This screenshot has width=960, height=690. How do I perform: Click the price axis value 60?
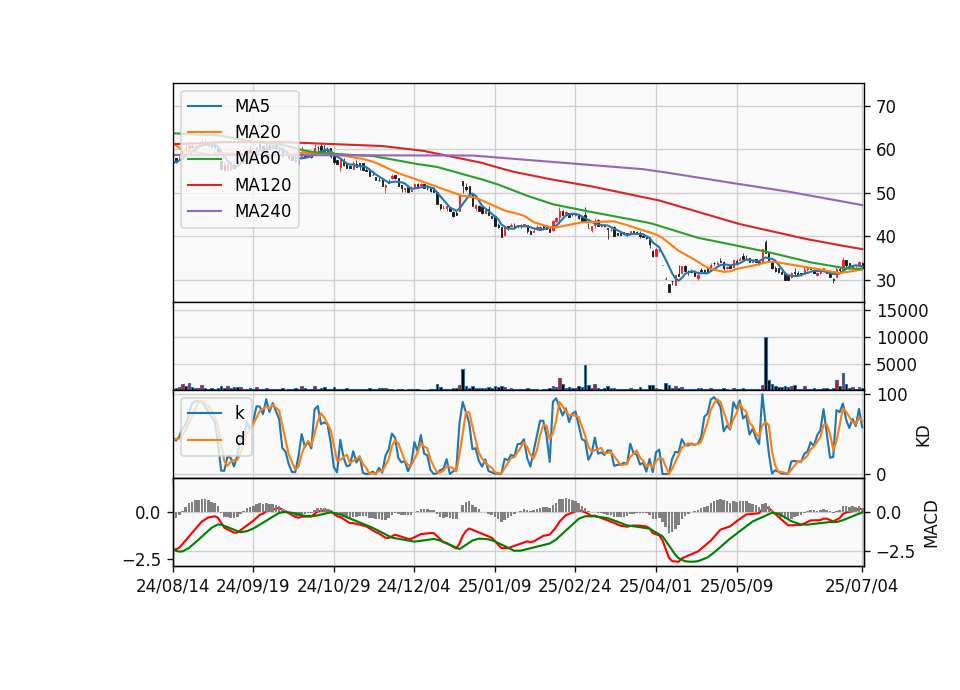click(x=885, y=150)
